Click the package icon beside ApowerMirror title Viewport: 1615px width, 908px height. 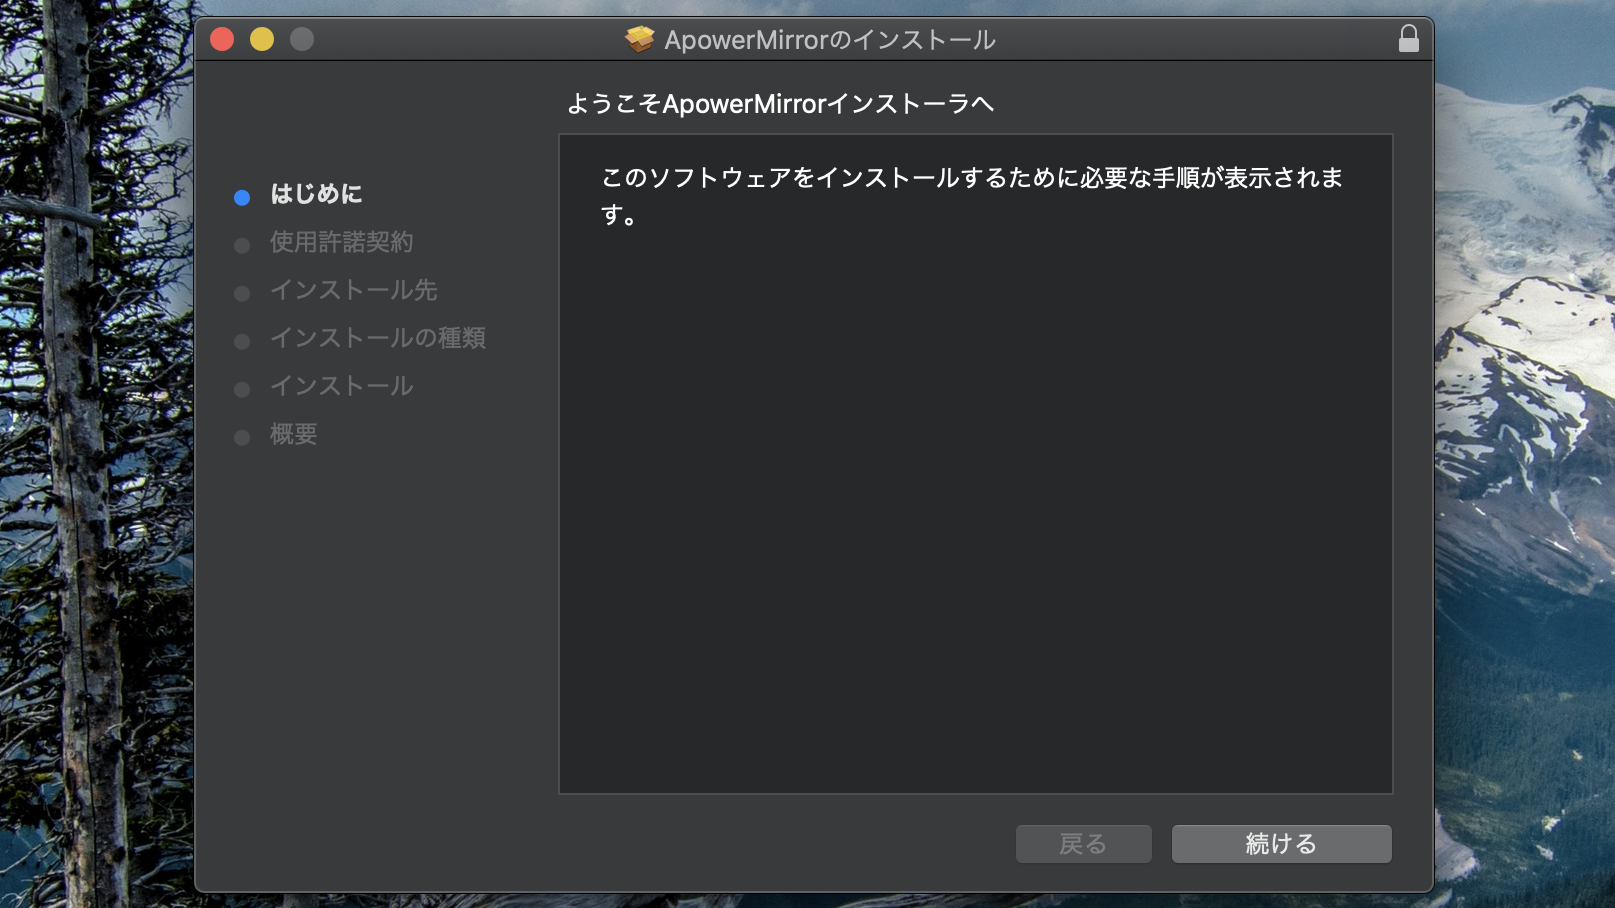639,39
